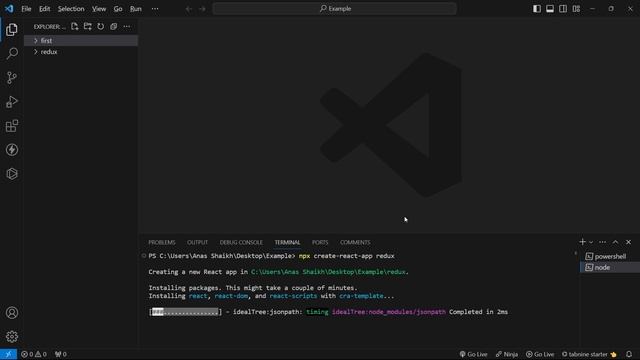Open the Extensions view
This screenshot has width=640, height=360.
tap(12, 126)
